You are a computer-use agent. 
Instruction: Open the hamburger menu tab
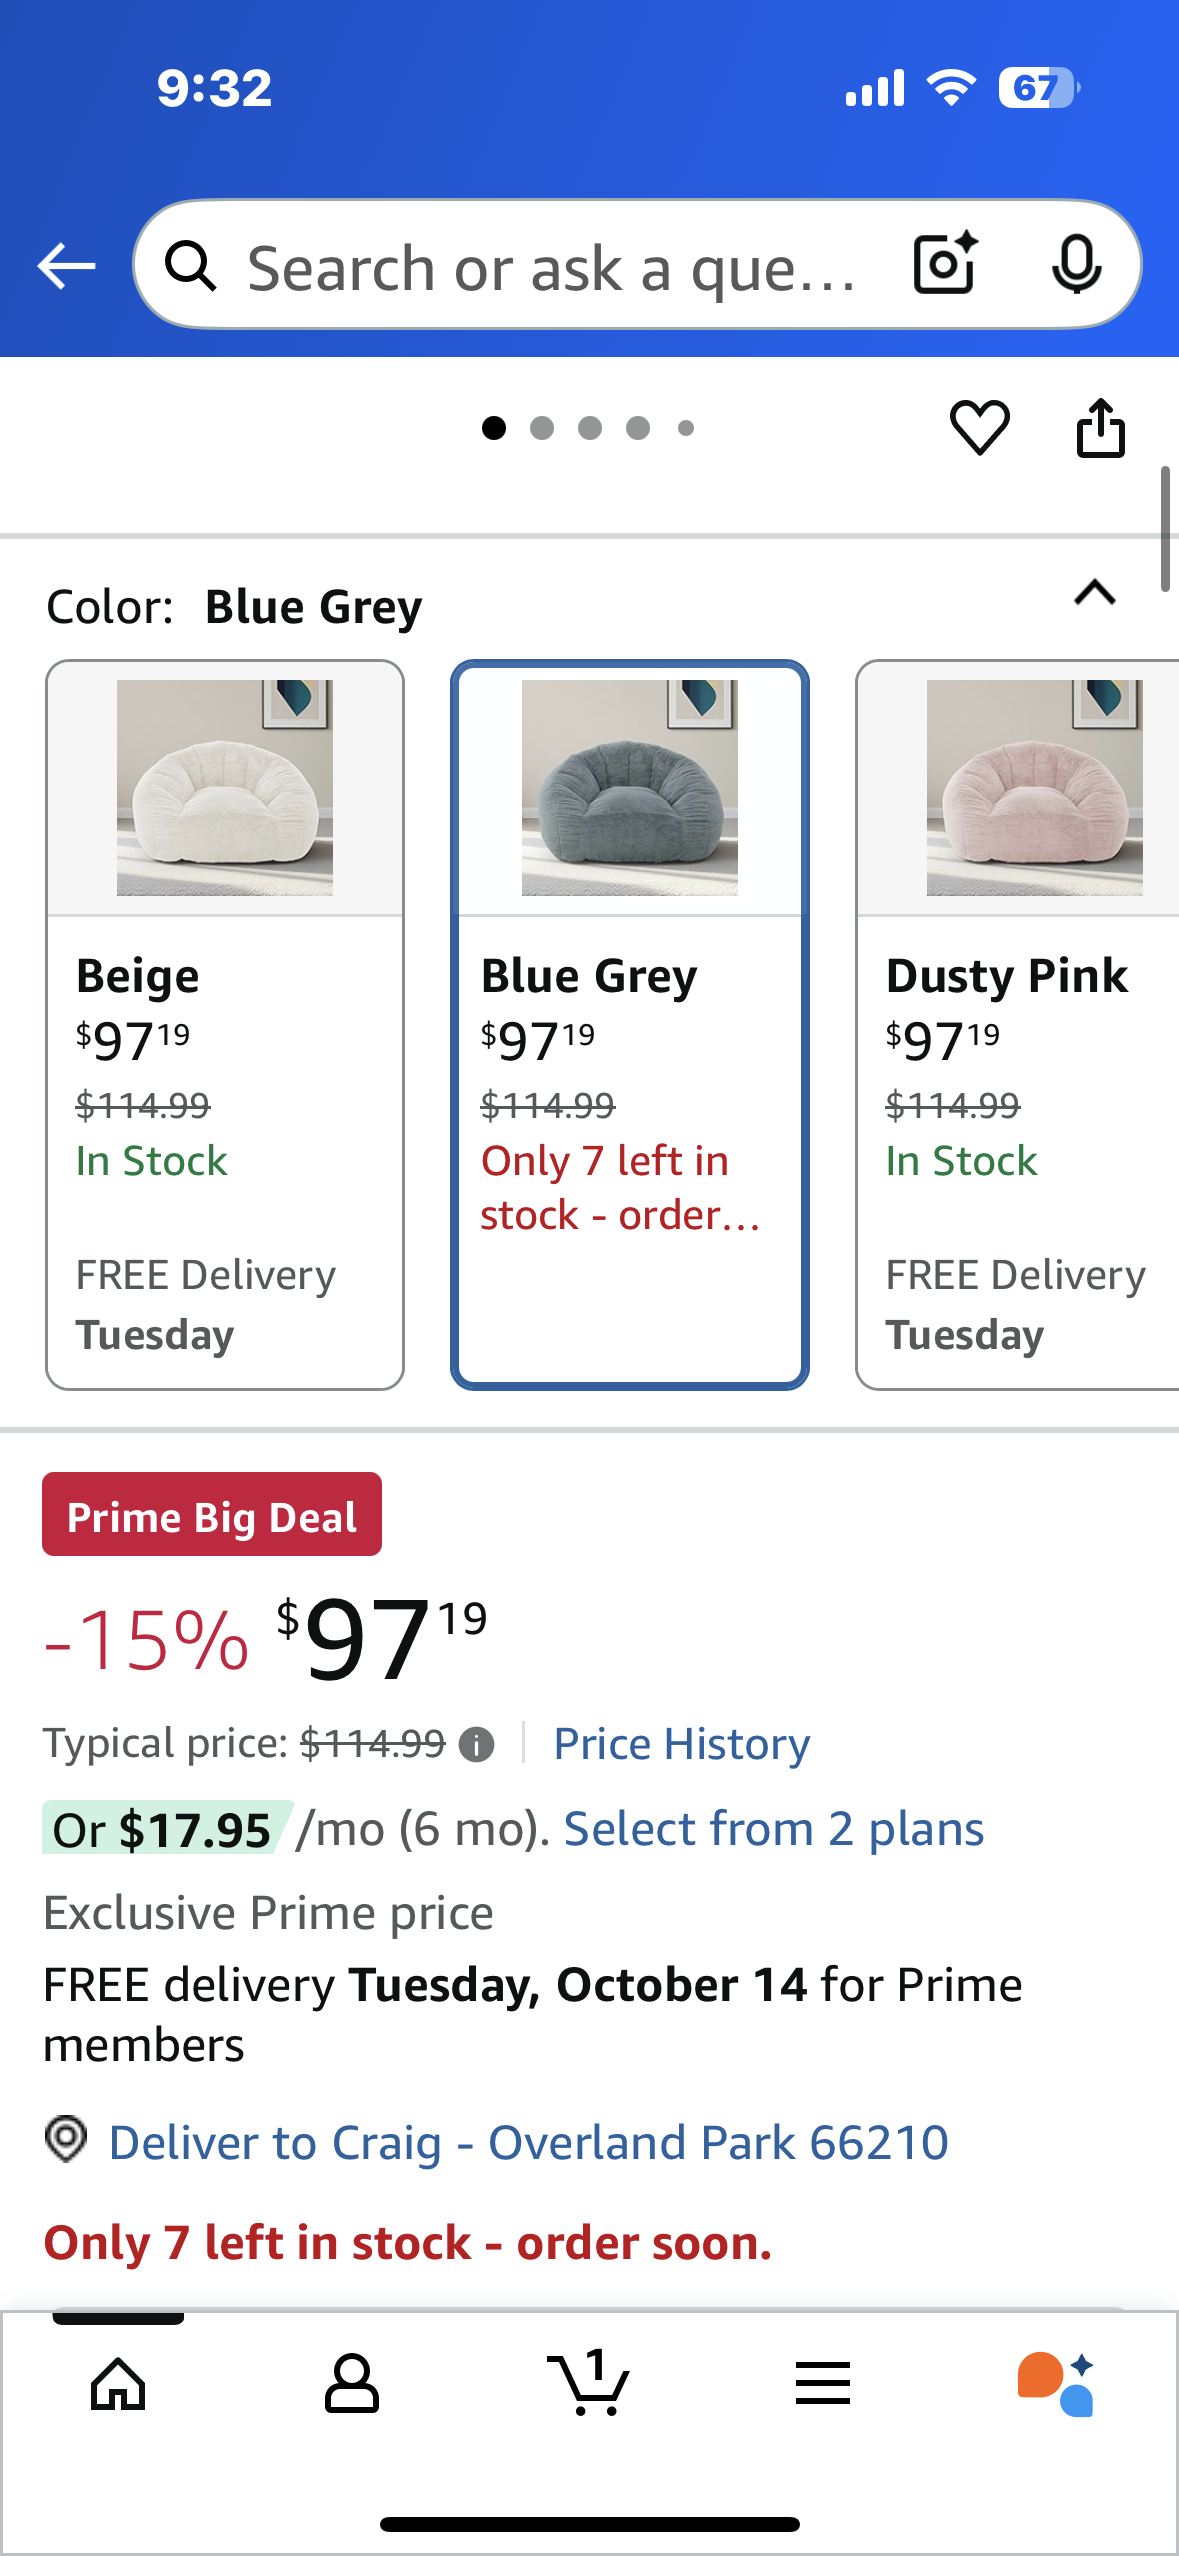tap(823, 2384)
